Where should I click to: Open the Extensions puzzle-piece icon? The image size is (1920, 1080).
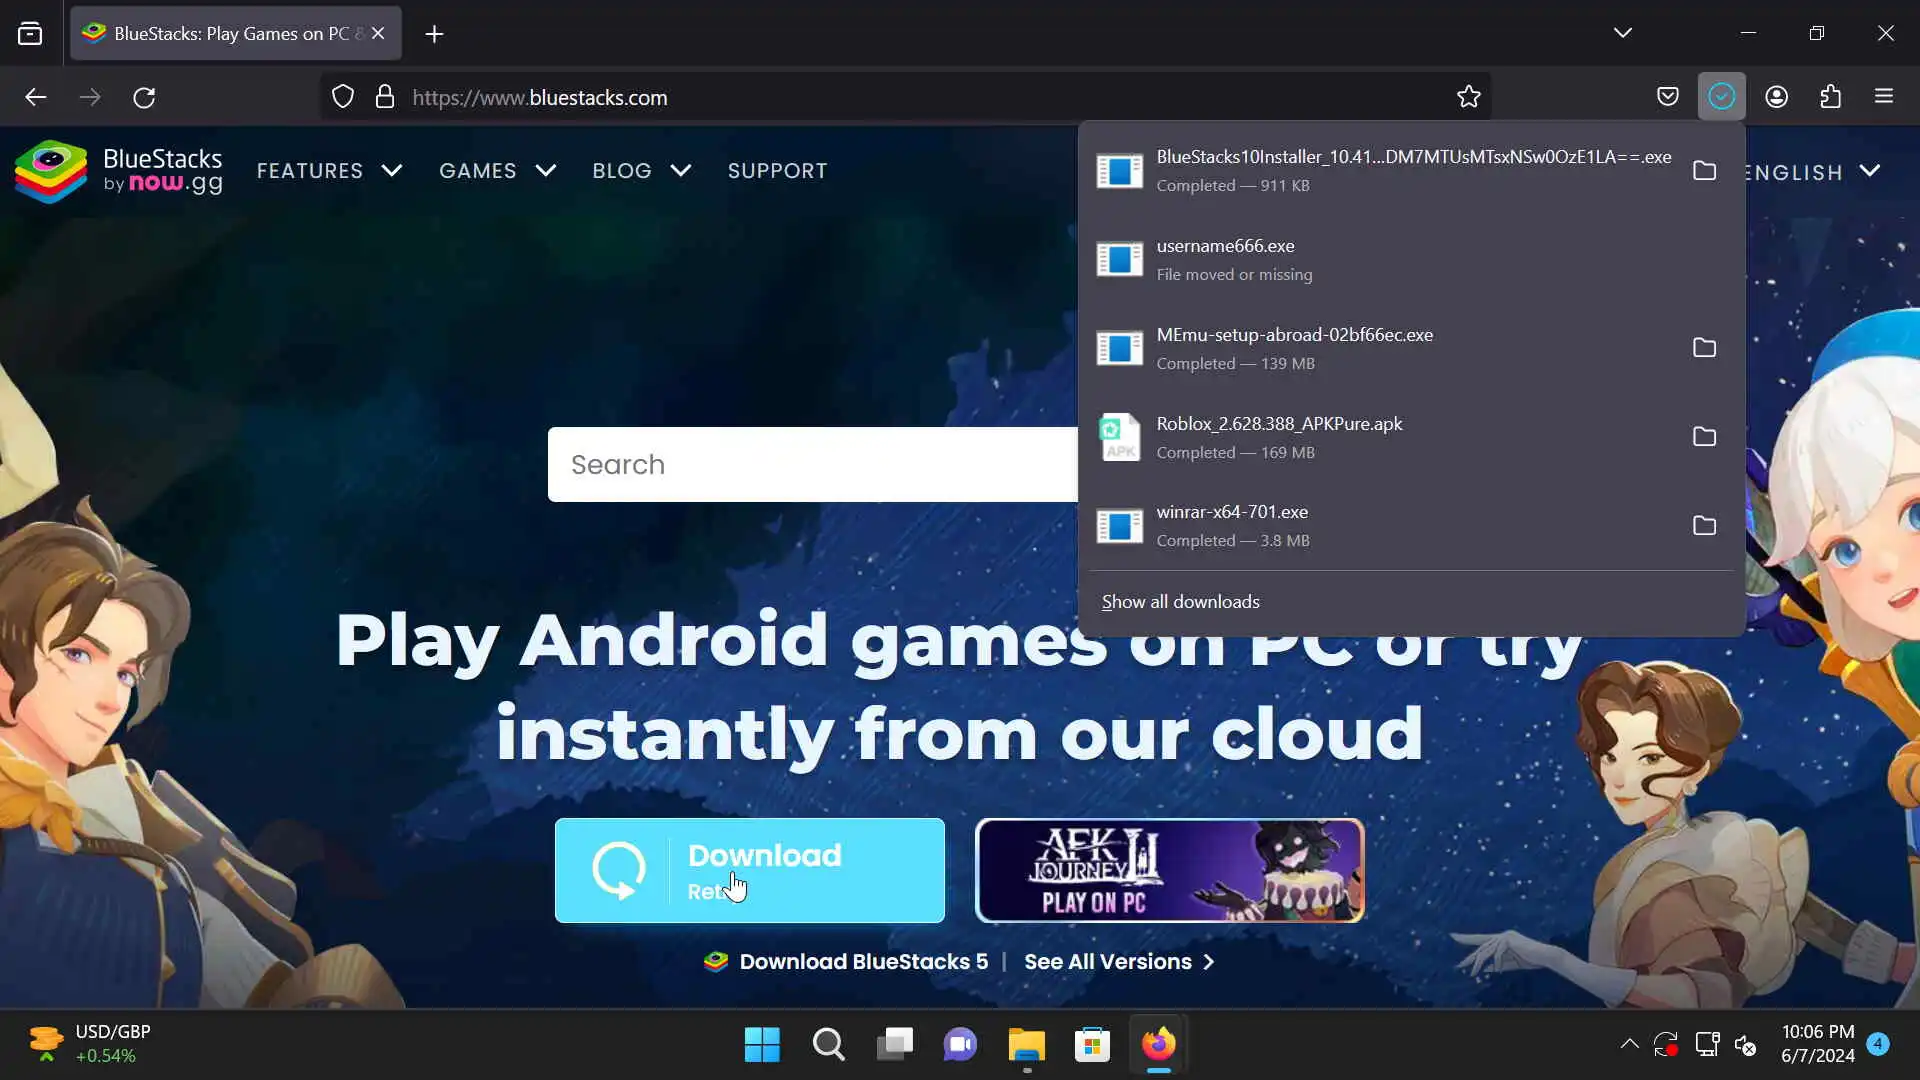coord(1830,97)
